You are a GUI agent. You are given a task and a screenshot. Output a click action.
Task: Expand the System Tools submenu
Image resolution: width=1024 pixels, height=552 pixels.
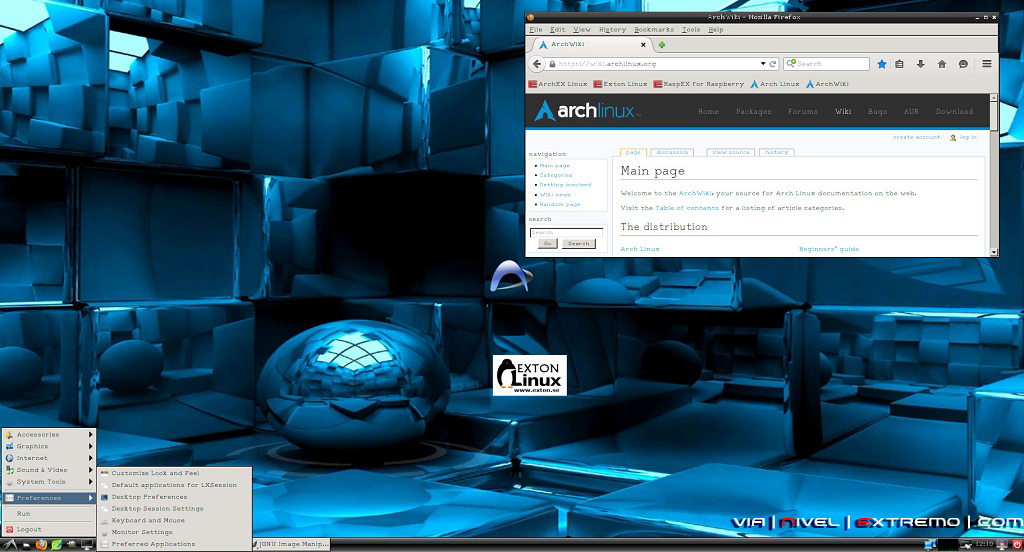tap(49, 481)
